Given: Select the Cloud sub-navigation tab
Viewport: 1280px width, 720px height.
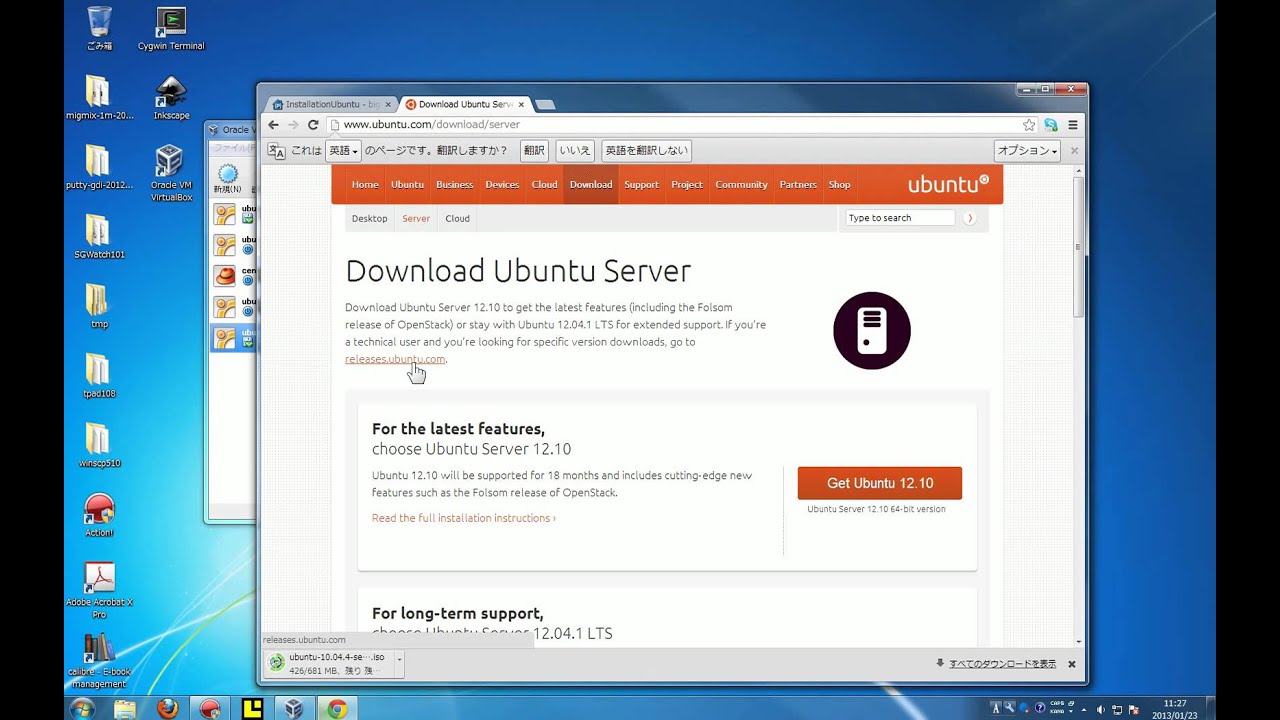Looking at the screenshot, I should click(x=457, y=218).
